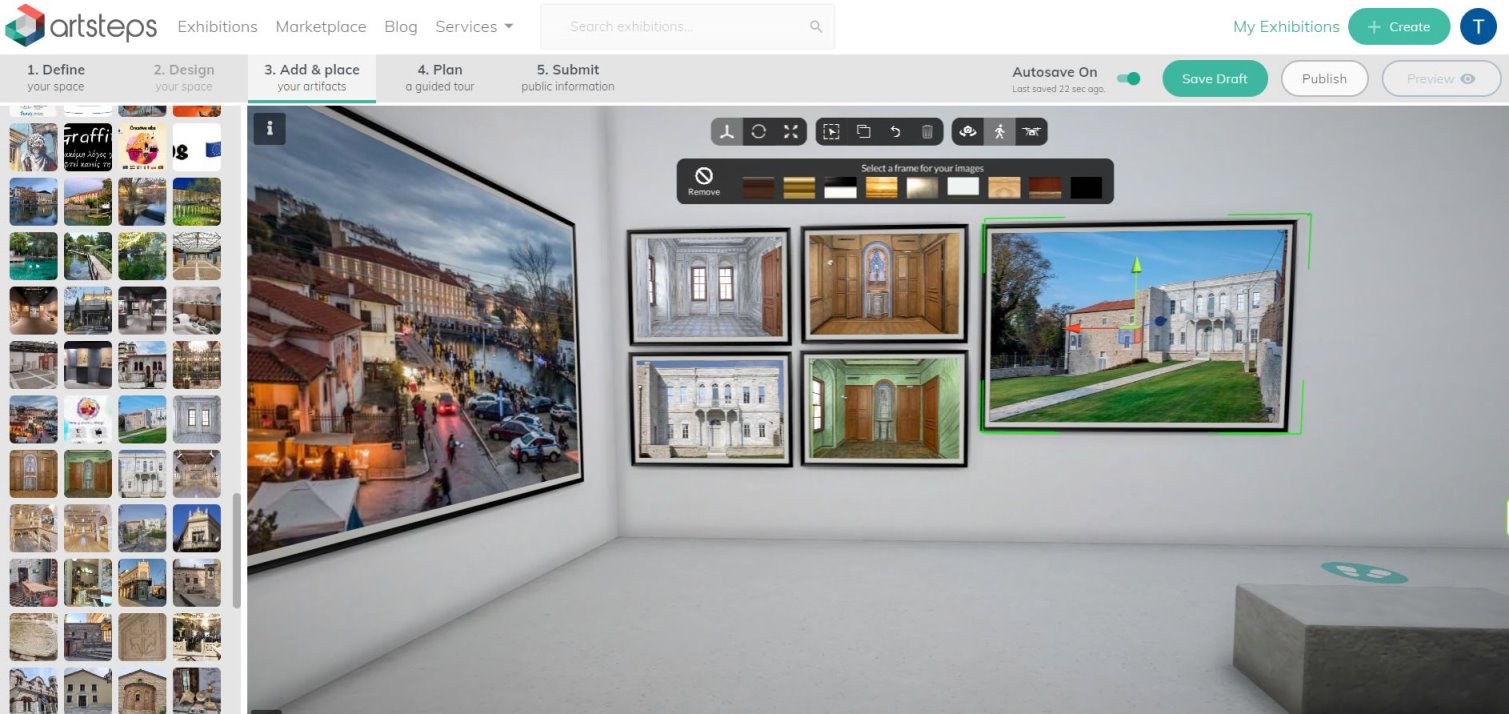Switch to drone fly camera mode
This screenshot has height=714, width=1509.
[1031, 131]
